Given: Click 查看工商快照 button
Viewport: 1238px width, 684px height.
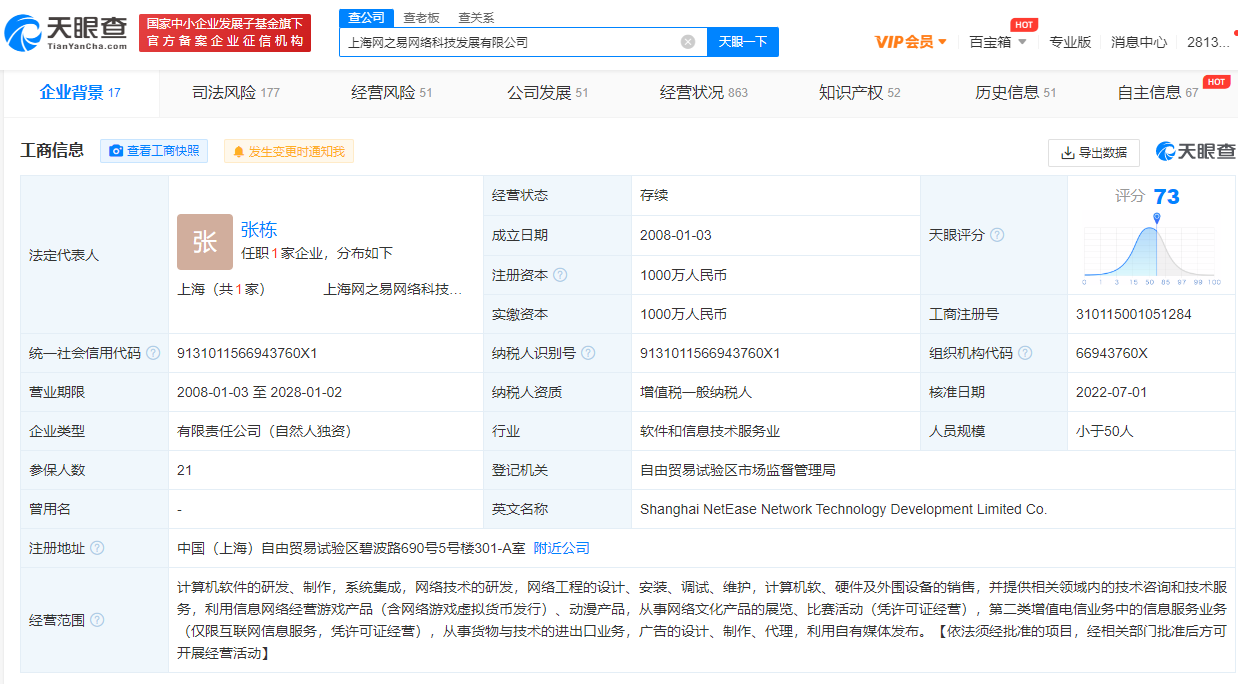Looking at the screenshot, I should pos(154,151).
